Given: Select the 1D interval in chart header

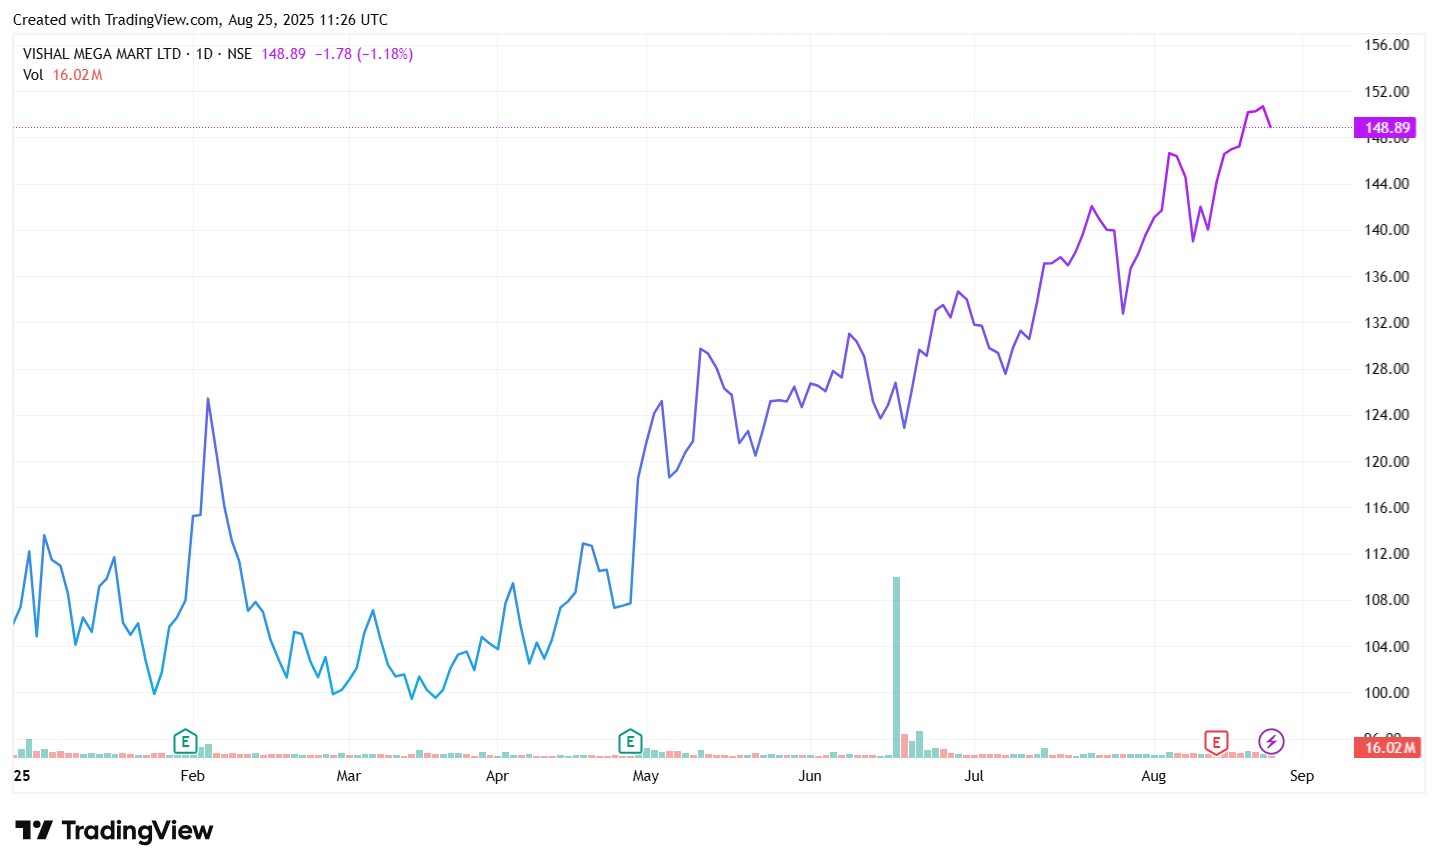Looking at the screenshot, I should coord(204,54).
